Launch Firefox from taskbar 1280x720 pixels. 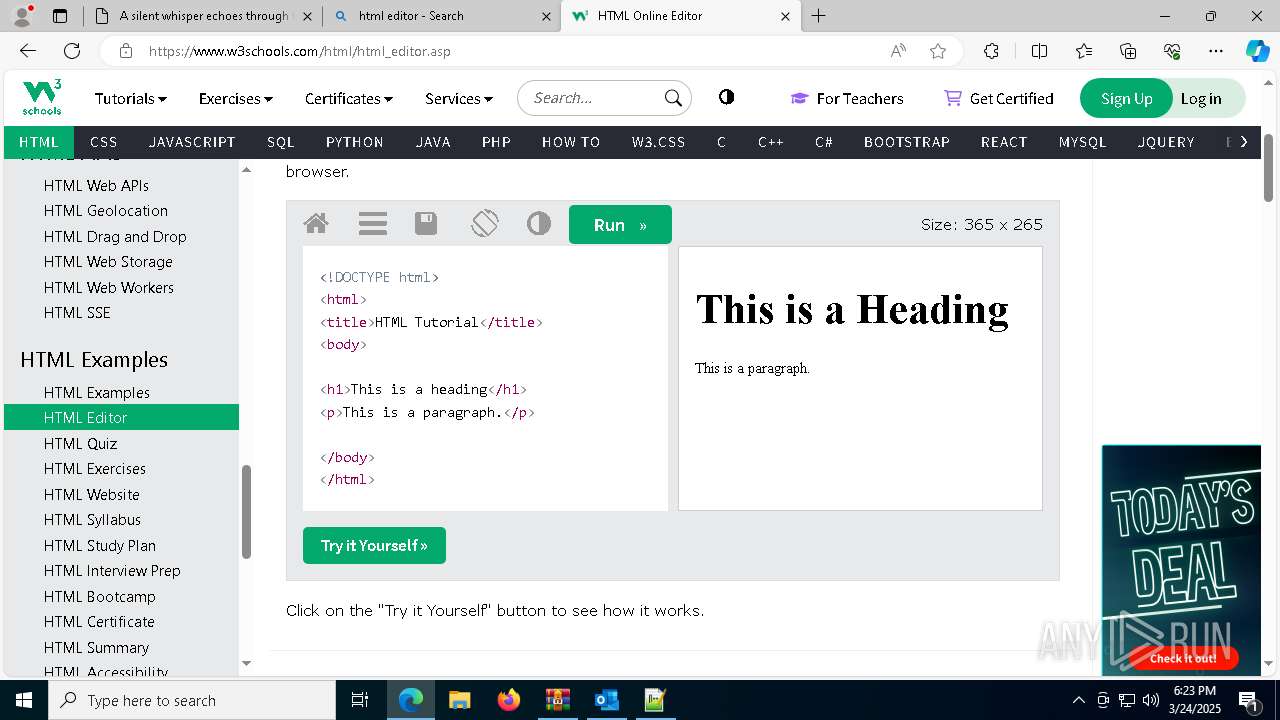tap(509, 700)
